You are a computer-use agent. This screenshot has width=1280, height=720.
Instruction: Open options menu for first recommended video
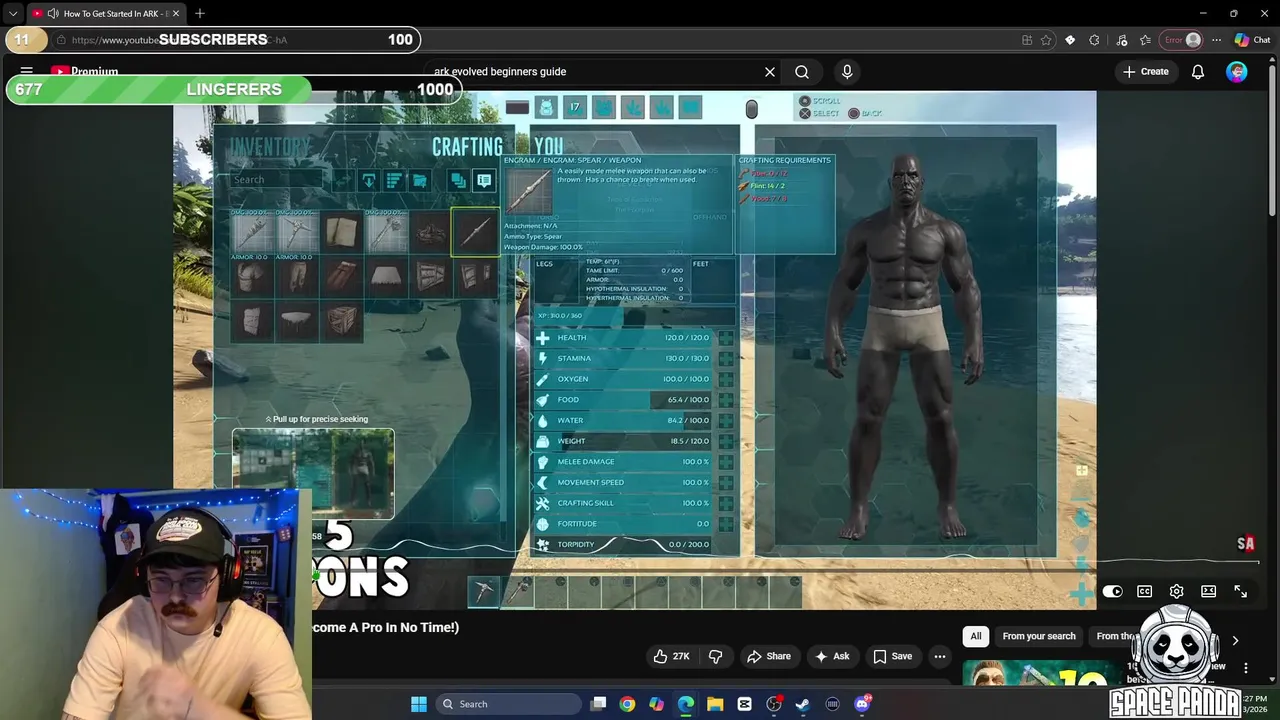point(1246,668)
